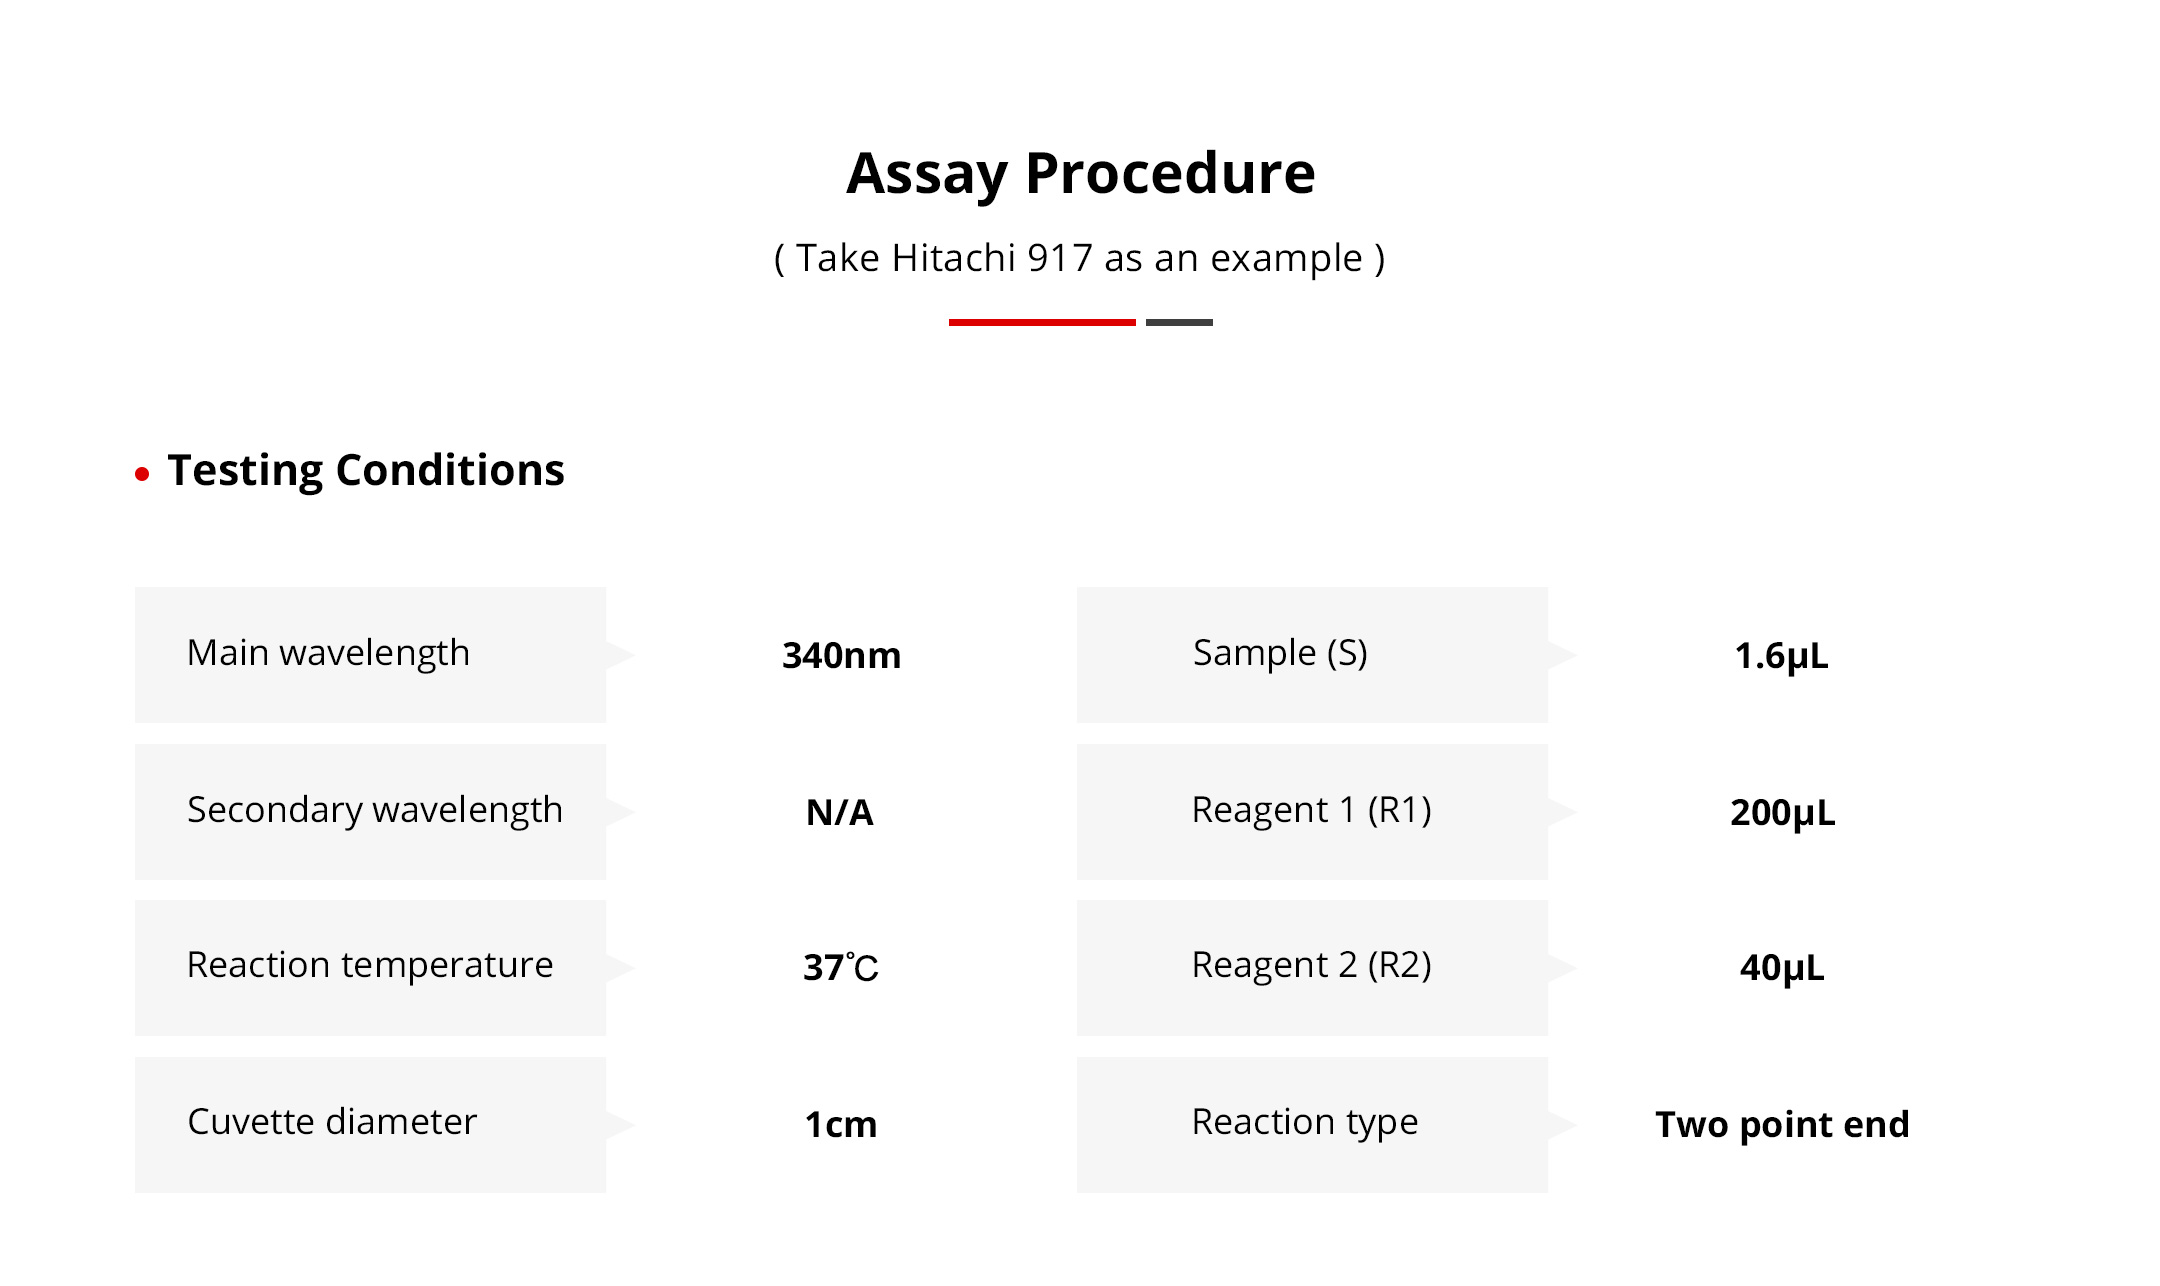The width and height of the screenshot is (2160, 1286).
Task: Select the Reagent 1 (R1) label cell
Action: click(x=1311, y=811)
